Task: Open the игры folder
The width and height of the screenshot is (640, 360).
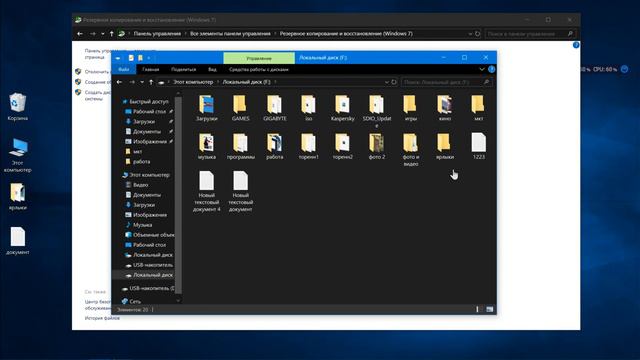Action: [411, 108]
